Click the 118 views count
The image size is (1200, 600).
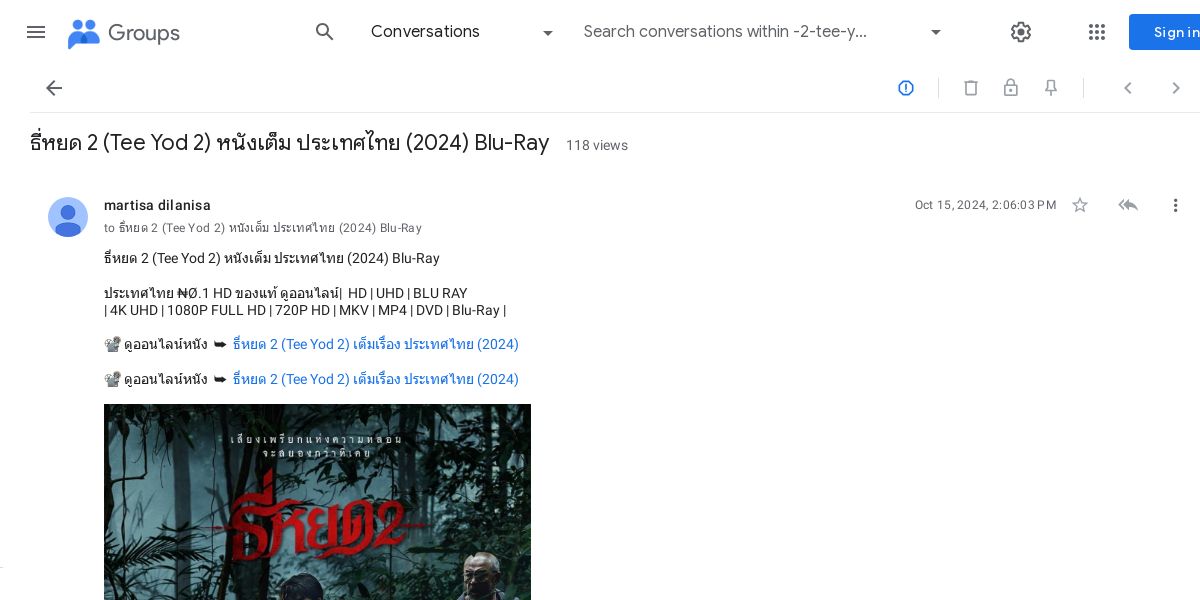tap(597, 145)
